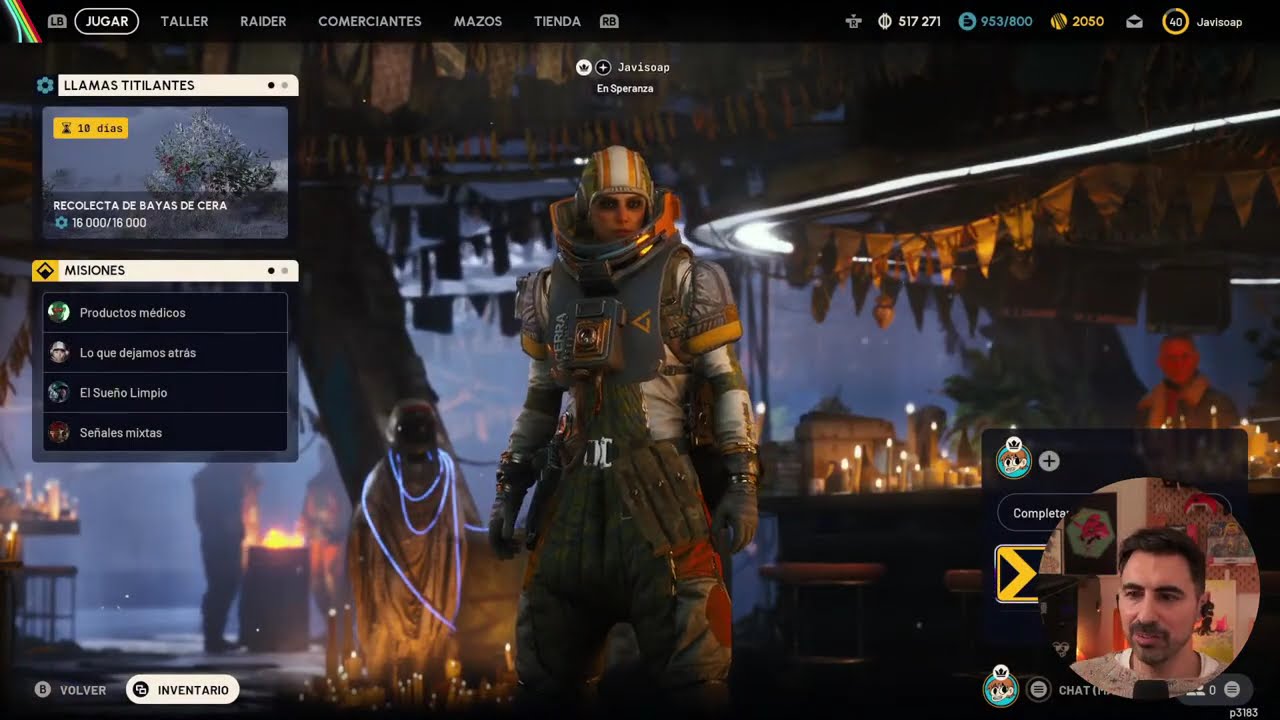Click the El Sueño Limpio trader avatar icon
This screenshot has height=720, width=1280.
[x=59, y=392]
